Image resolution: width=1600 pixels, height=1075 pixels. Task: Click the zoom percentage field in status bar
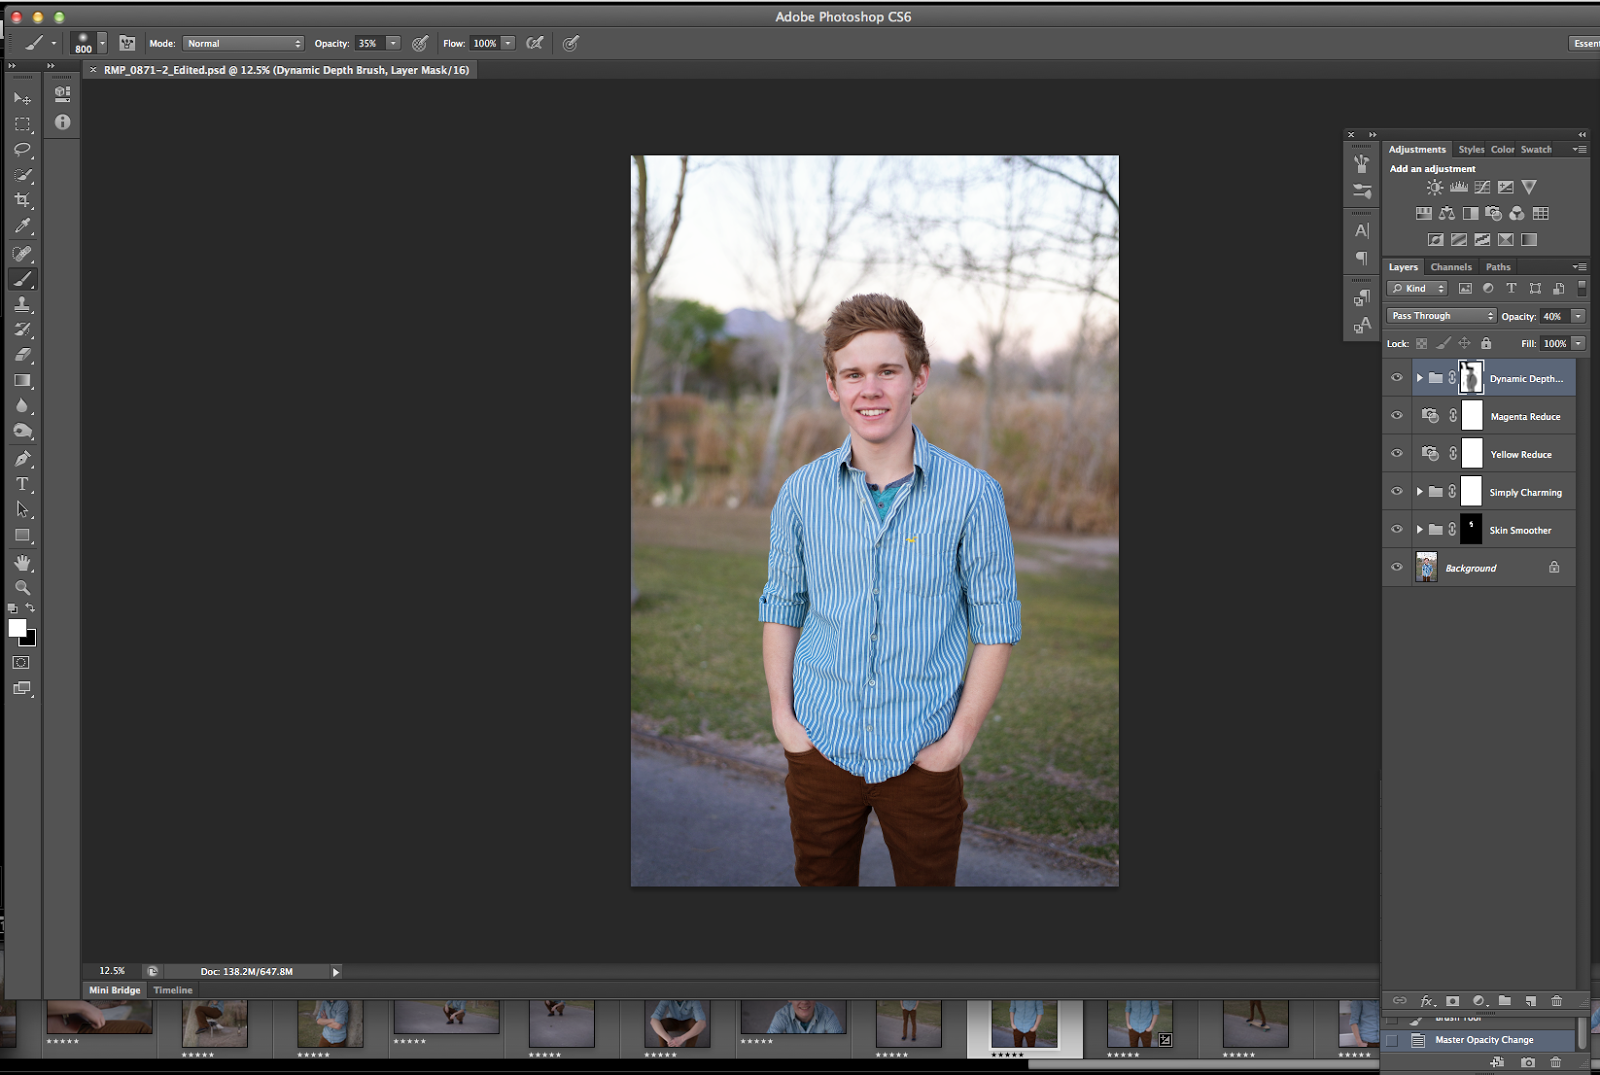(112, 971)
